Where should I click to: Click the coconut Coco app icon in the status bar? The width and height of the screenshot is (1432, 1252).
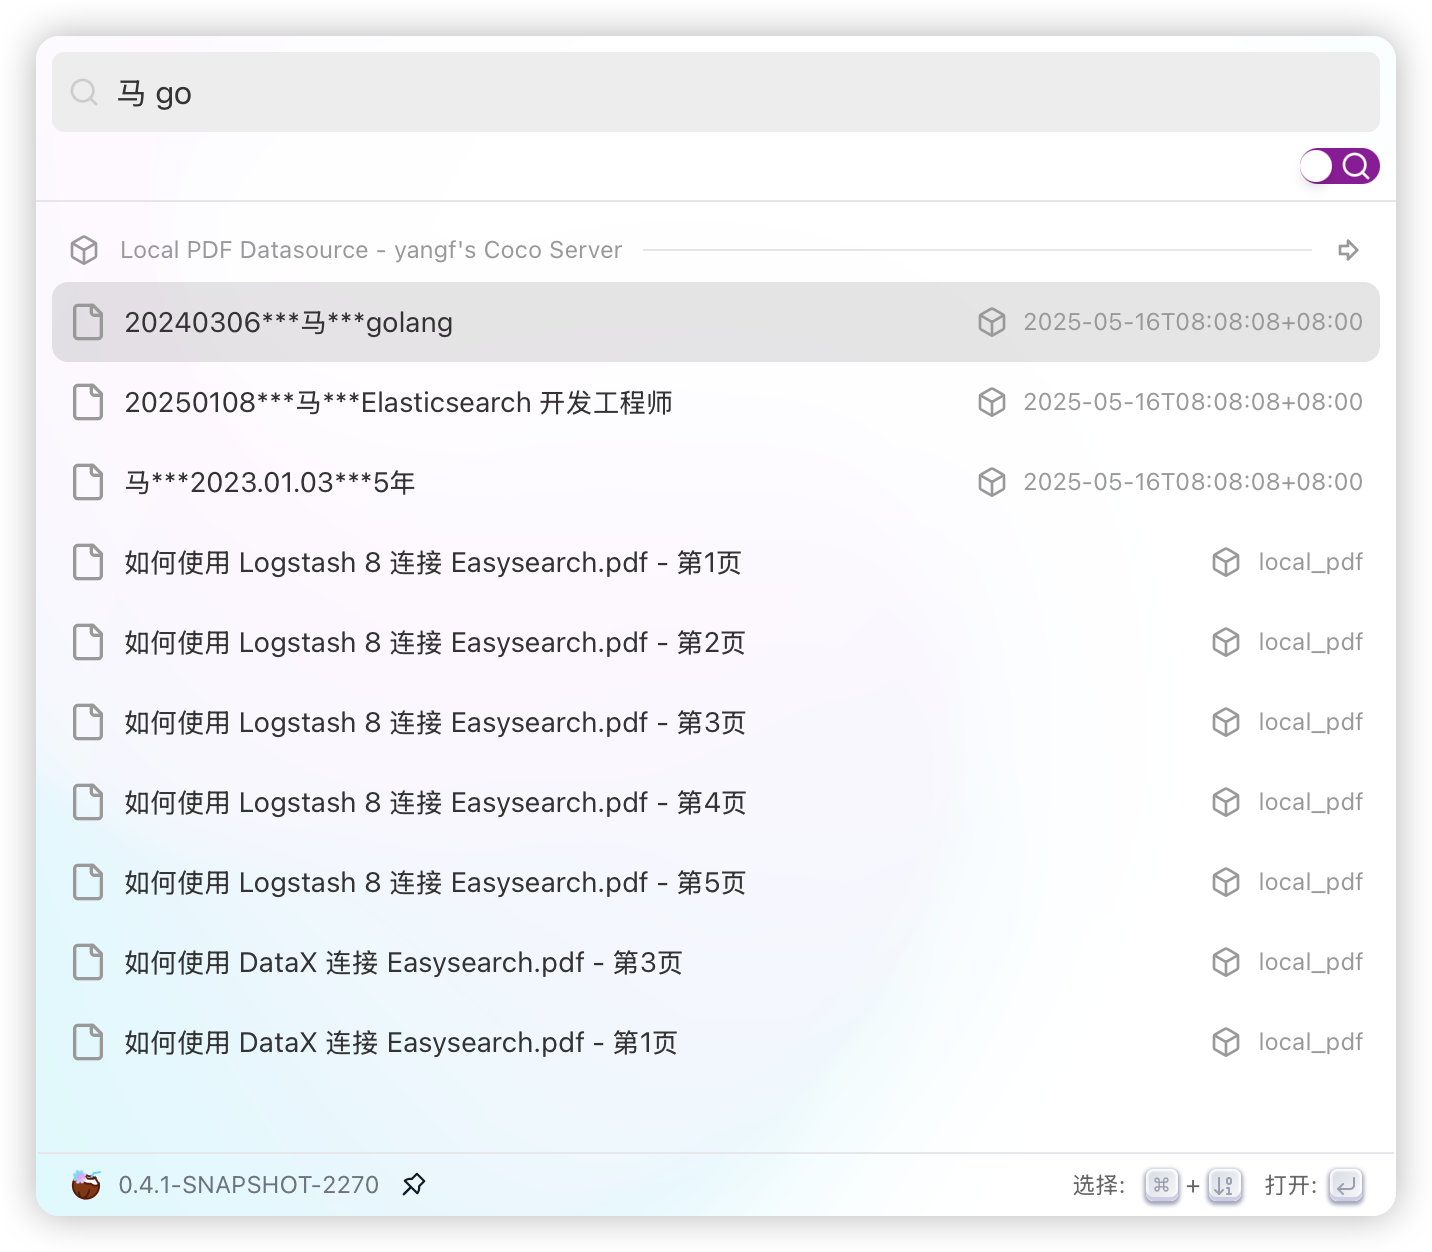pyautogui.click(x=86, y=1184)
